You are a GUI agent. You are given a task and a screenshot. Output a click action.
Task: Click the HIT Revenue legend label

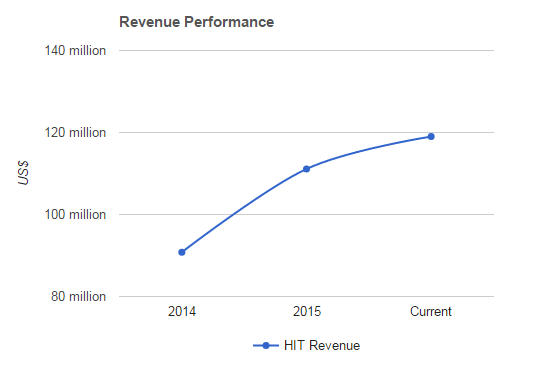322,346
